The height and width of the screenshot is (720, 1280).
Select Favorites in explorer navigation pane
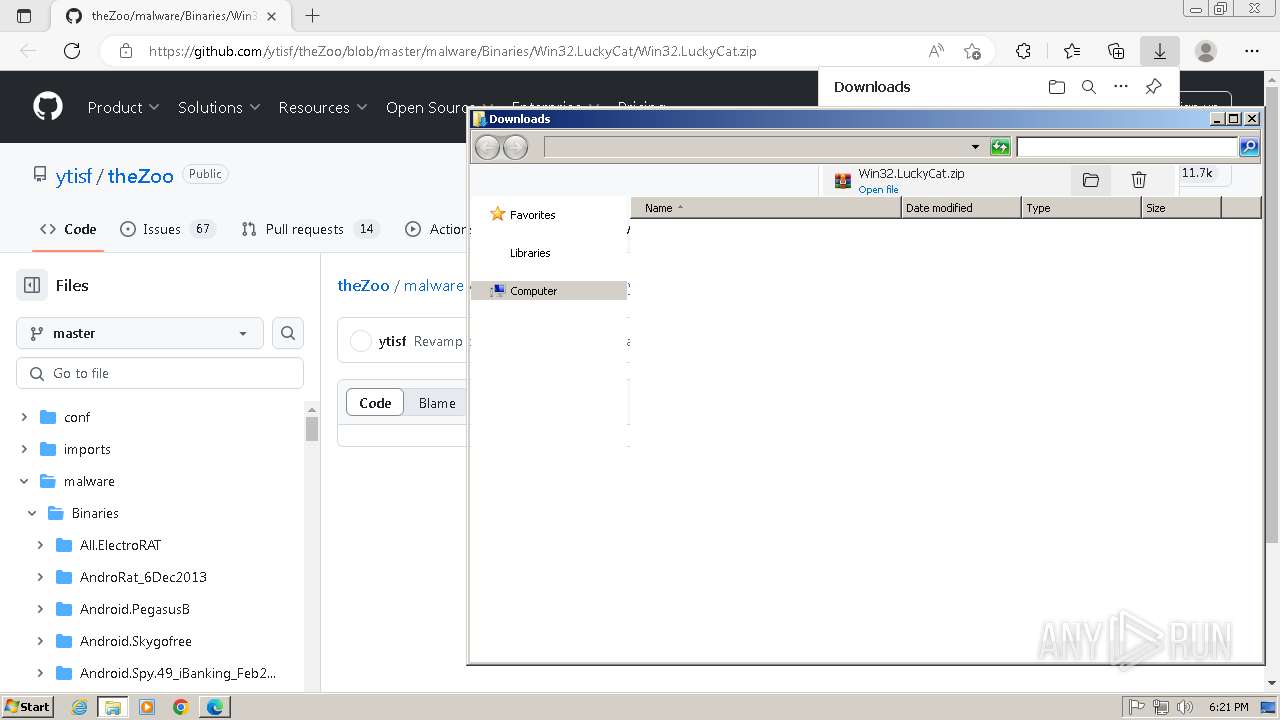click(532, 215)
